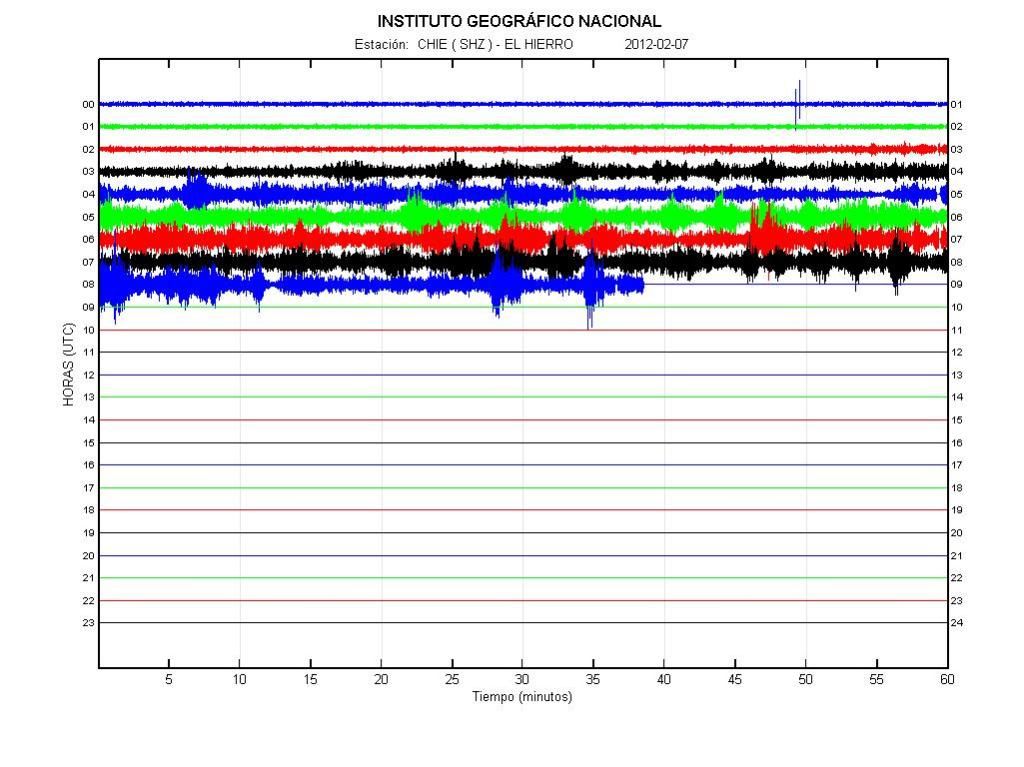Viewport: 1024px width, 767px height.
Task: Click the 30 minute tick label
Action: 522,680
